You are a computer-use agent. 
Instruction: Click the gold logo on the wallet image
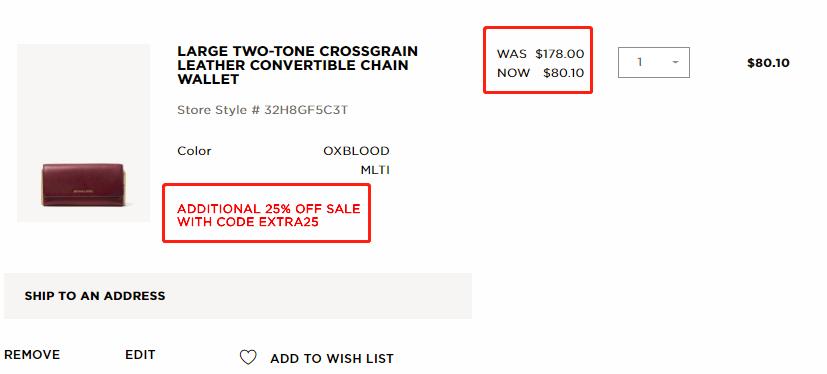(81, 191)
